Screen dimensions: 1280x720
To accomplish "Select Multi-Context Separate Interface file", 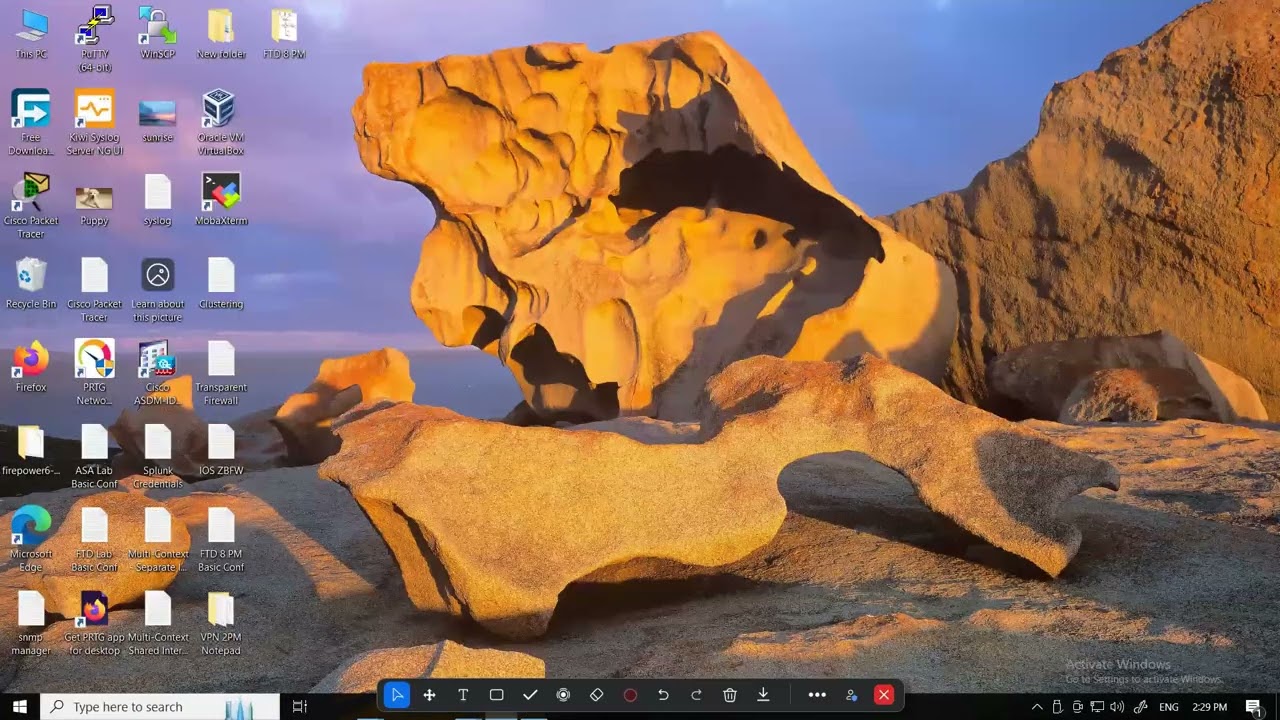I will 158,540.
